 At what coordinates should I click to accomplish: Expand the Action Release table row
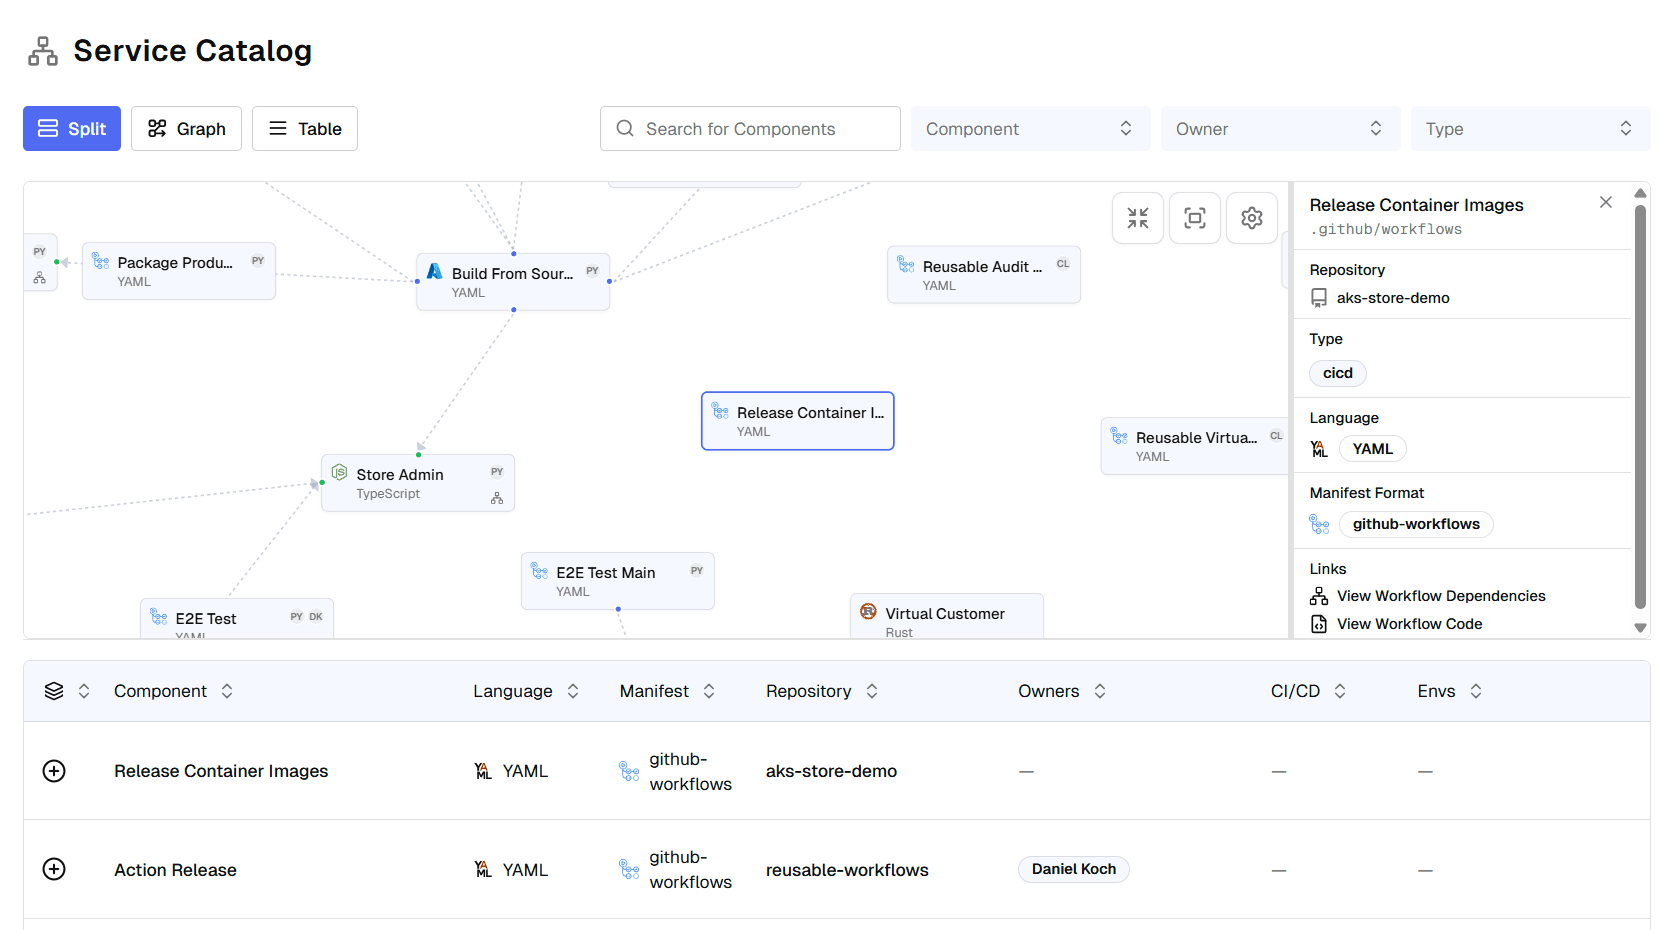54,869
